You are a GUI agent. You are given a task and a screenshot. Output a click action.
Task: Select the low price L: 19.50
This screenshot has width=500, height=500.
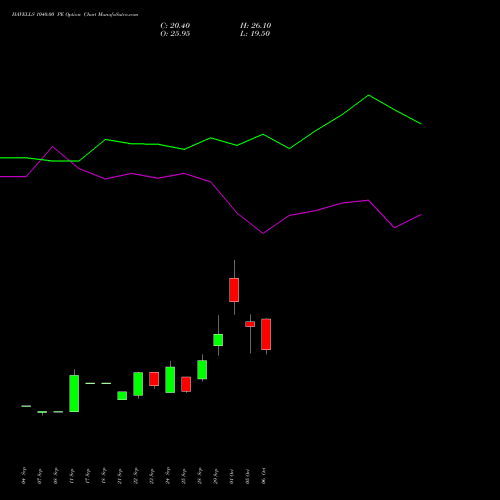click(255, 34)
